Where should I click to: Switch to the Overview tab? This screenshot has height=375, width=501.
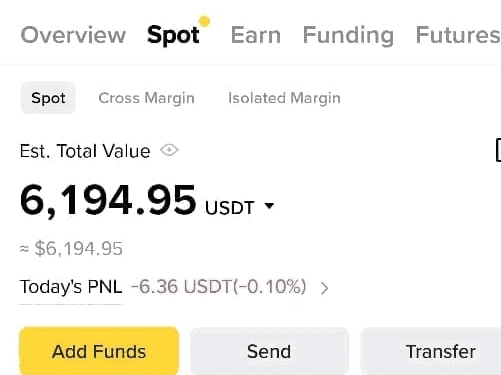pos(73,35)
